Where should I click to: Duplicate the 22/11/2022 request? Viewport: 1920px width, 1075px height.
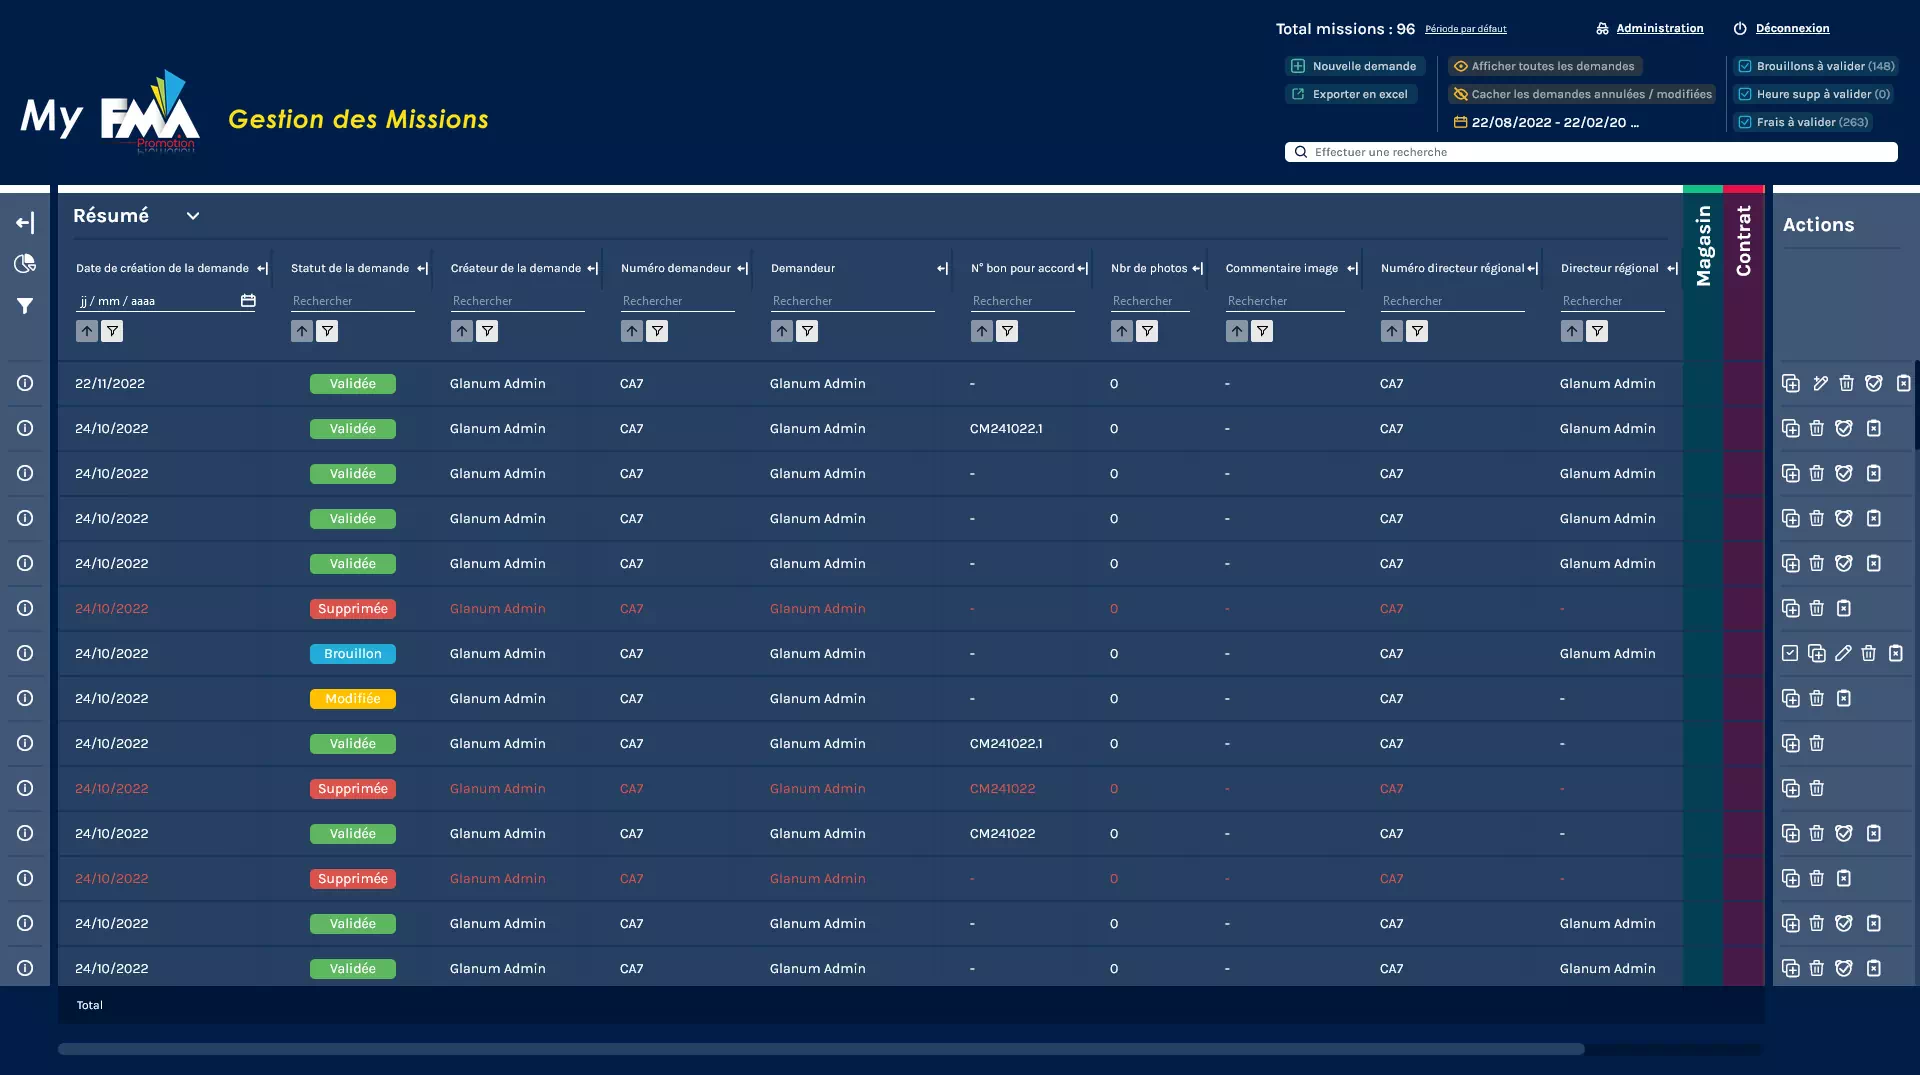coord(1791,383)
